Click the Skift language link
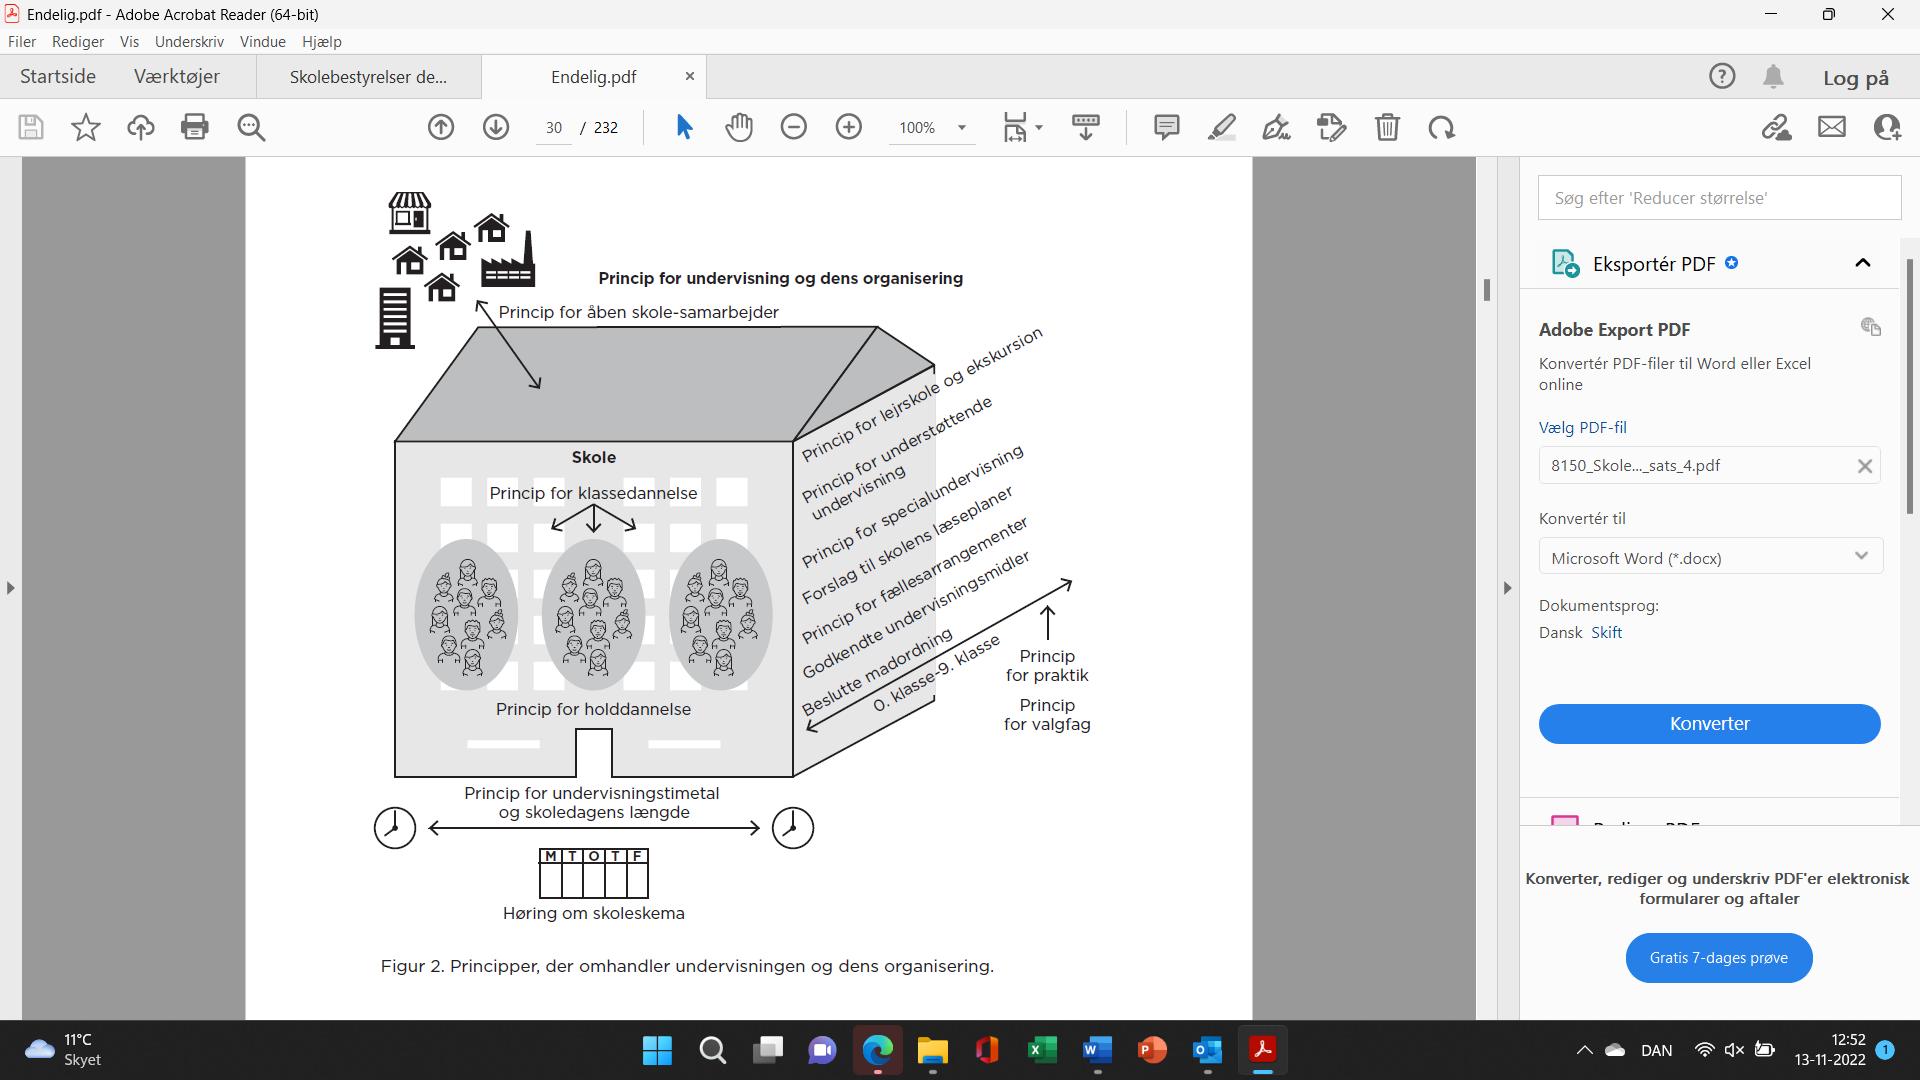Screen dimensions: 1920x1080 [x=1606, y=632]
